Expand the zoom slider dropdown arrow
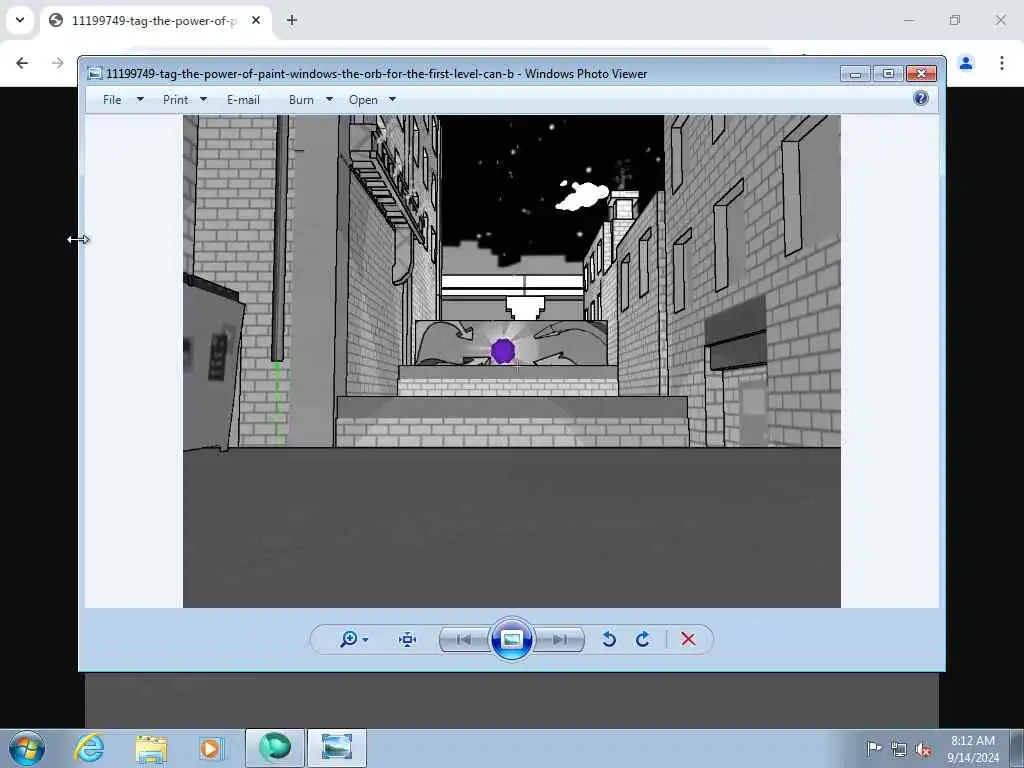This screenshot has height=768, width=1024. pos(365,639)
